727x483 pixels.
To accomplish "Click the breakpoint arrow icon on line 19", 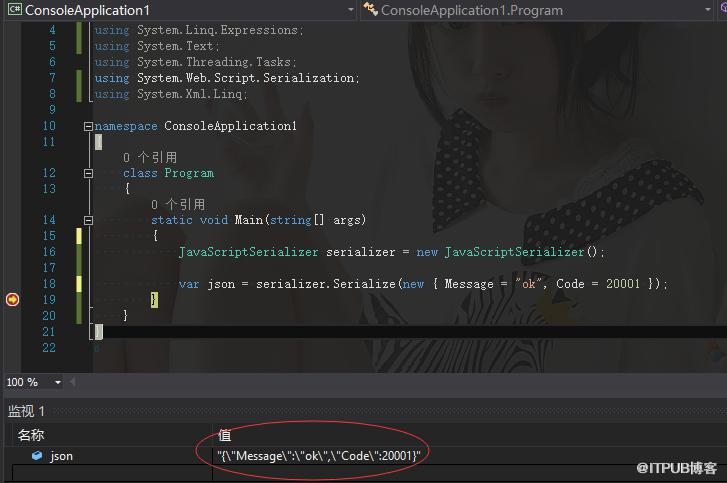I will pos(13,299).
